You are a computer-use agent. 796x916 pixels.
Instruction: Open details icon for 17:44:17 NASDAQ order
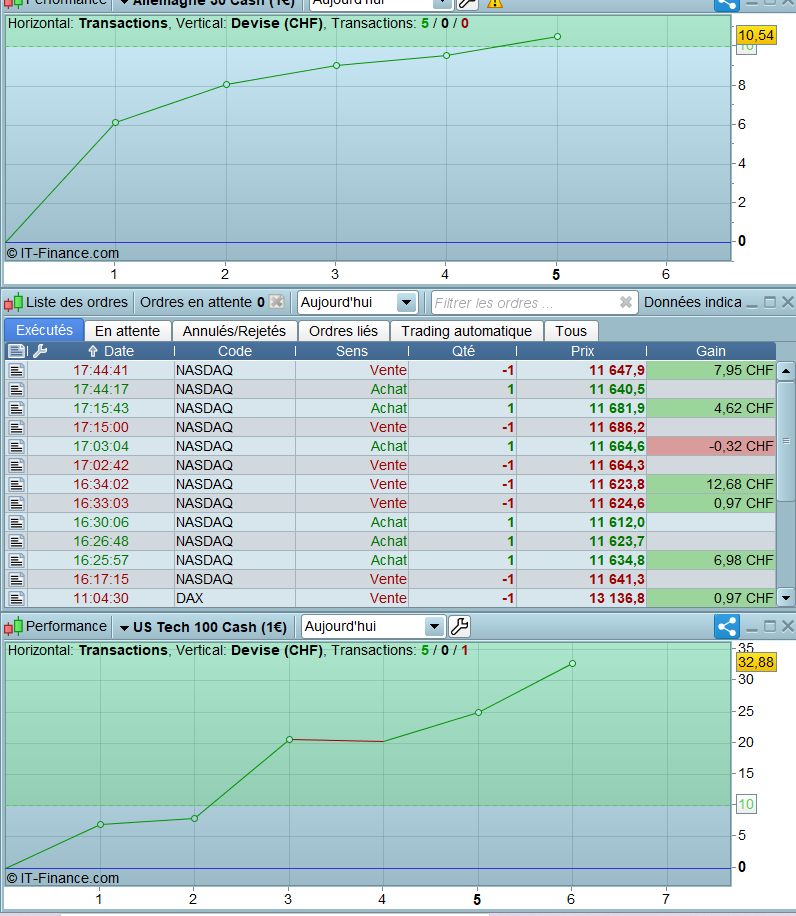pos(16,389)
